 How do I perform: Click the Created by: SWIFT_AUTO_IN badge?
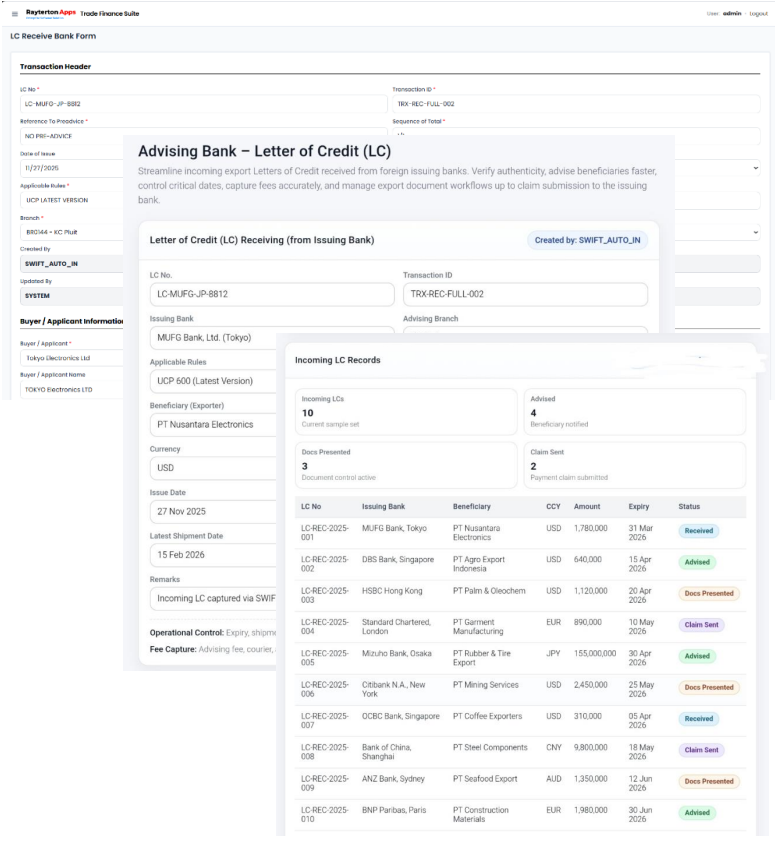[588, 240]
